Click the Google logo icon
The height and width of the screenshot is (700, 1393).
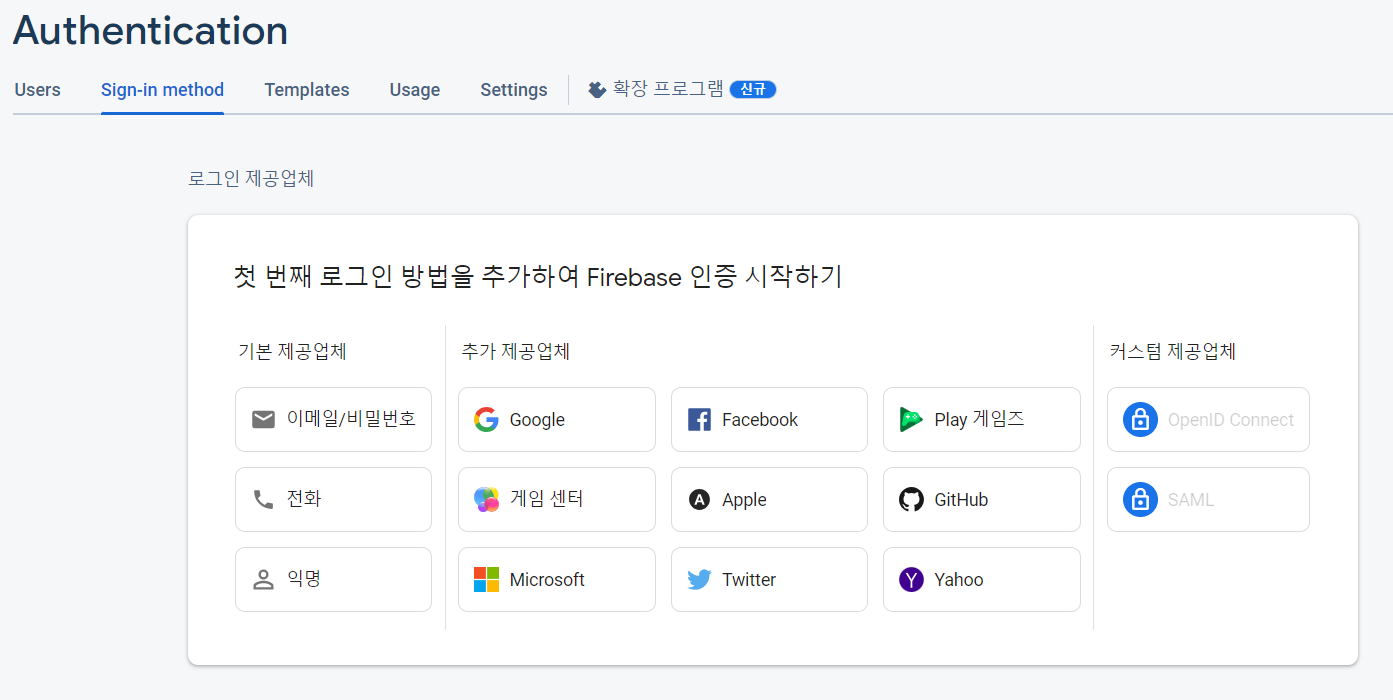(486, 419)
